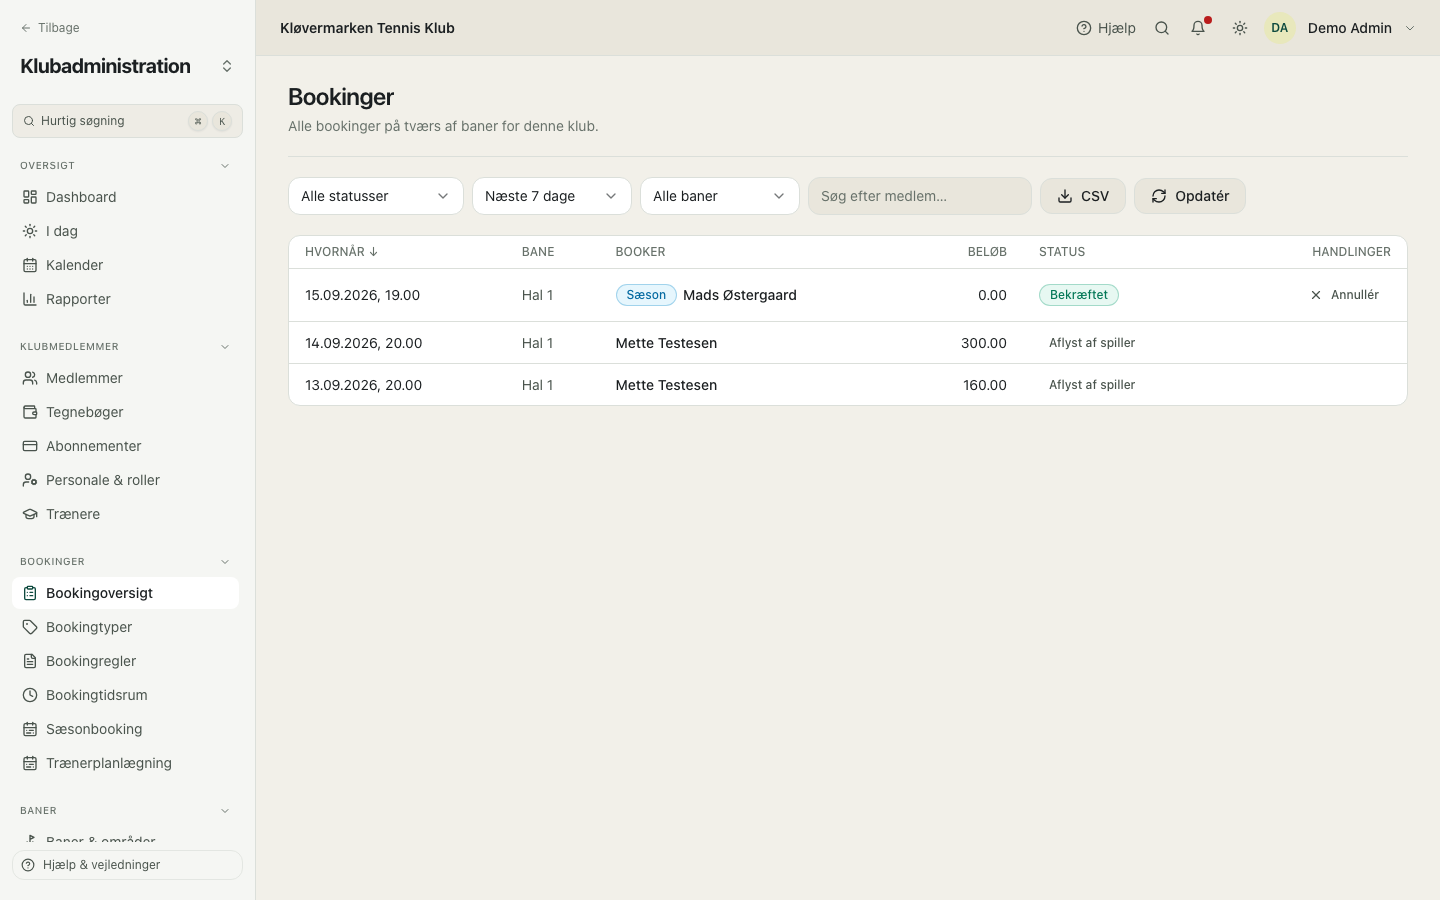Screen dimensions: 1440x900
Task: Open the Næste 7 dage dropdown
Action: [552, 196]
